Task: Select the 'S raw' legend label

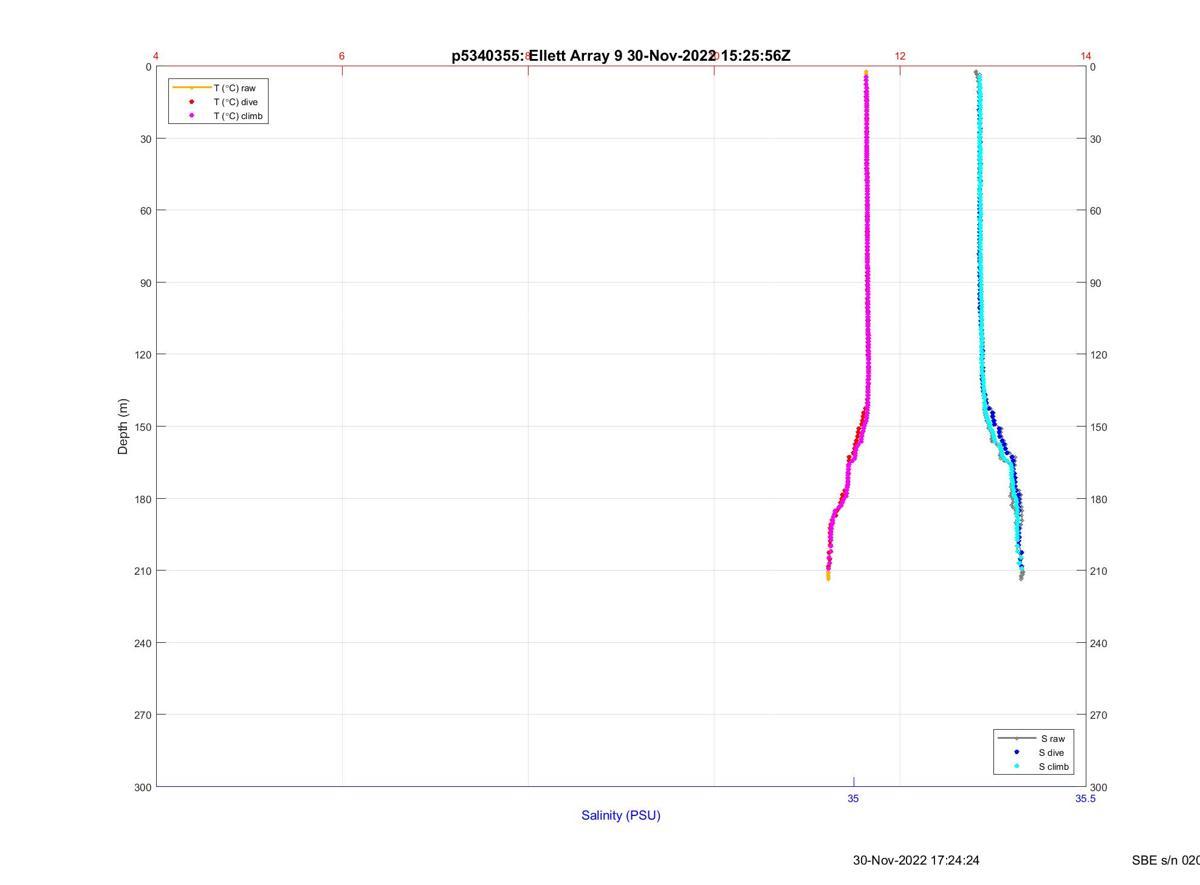Action: [1052, 738]
